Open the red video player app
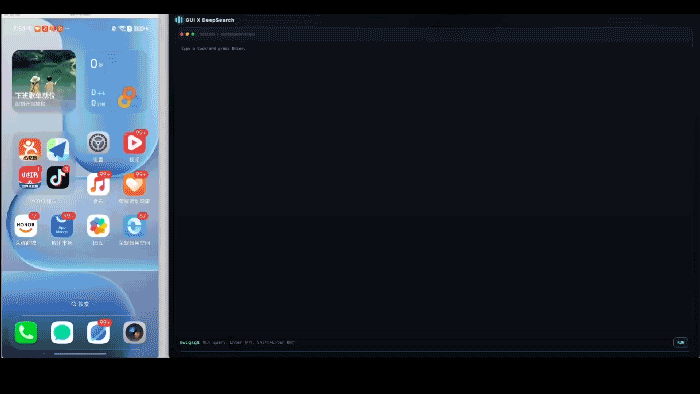Viewport: 700px width, 394px height. pos(134,143)
